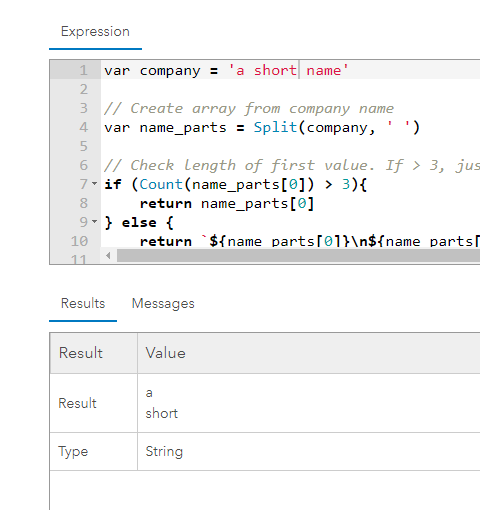Click line number 6 in the gutter
Viewport: 480px width, 510px height.
tap(83, 165)
